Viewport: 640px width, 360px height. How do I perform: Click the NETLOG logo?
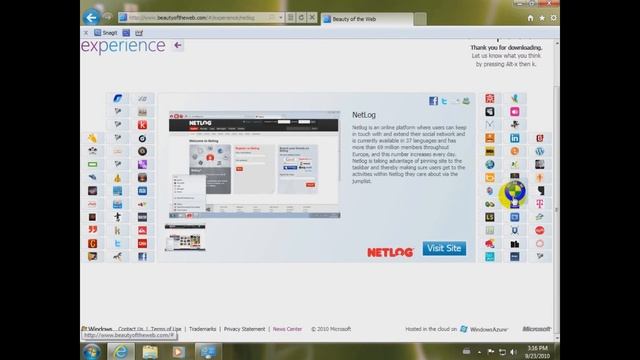[390, 252]
